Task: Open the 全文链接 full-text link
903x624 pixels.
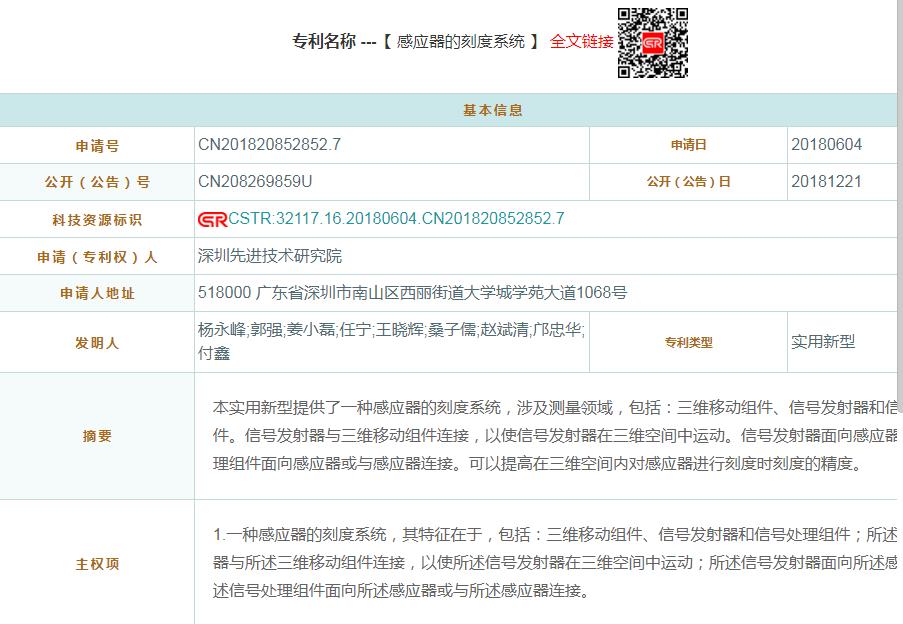Action: pos(581,42)
